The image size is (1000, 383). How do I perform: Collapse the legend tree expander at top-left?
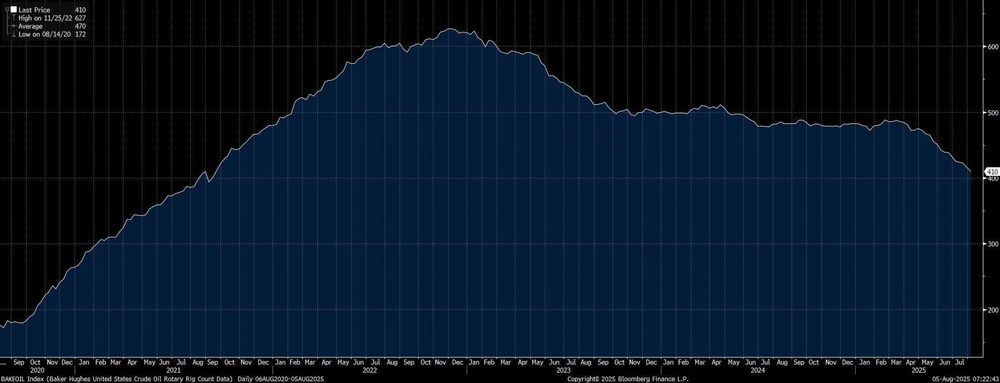(x=6, y=10)
